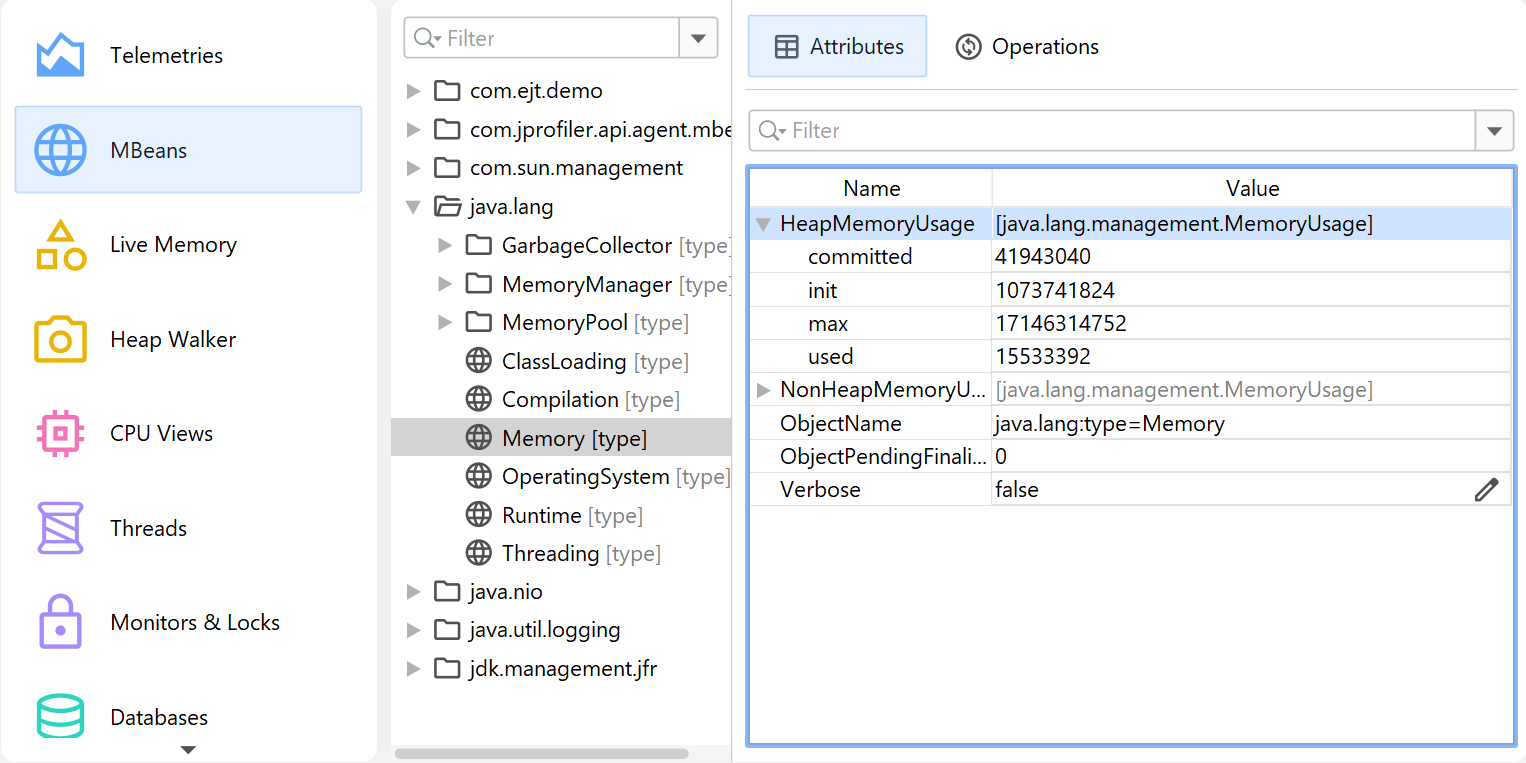
Task: Open Databases cylinder icon
Action: [x=60, y=716]
